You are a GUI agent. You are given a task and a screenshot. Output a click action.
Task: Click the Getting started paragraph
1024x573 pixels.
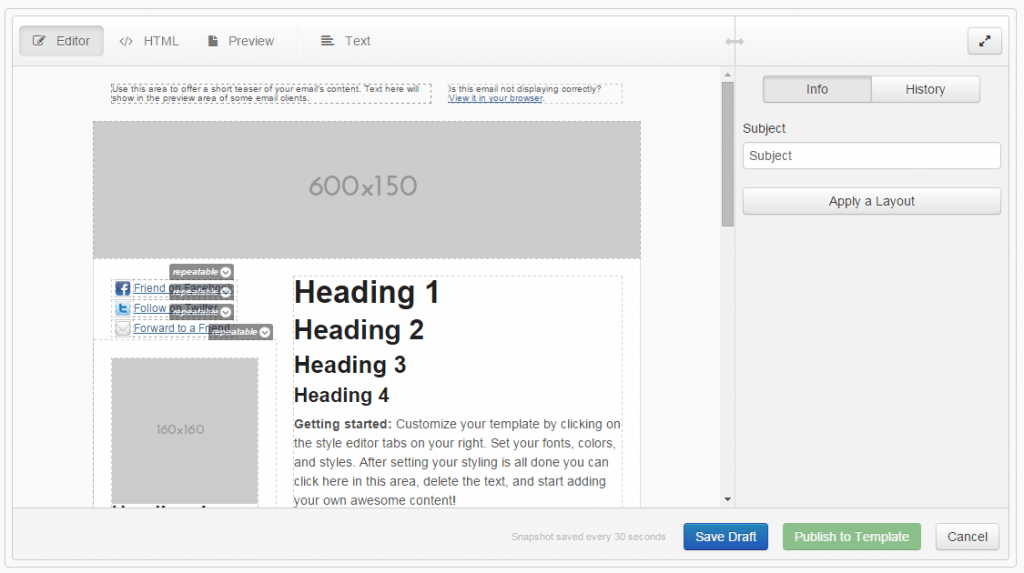tap(457, 462)
